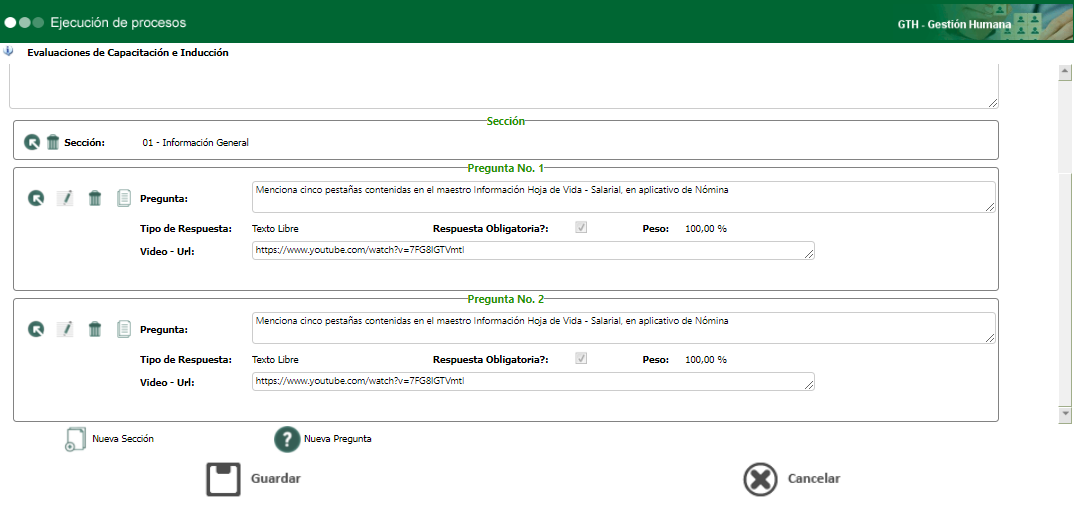Edit Pregunta No. 2 with the pencil icon
This screenshot has width=1074, height=507.
click(65, 330)
